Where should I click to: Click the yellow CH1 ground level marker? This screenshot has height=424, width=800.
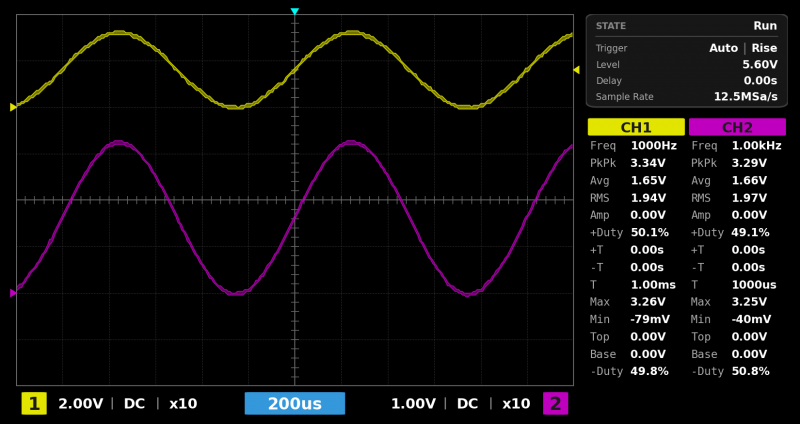click(13, 107)
